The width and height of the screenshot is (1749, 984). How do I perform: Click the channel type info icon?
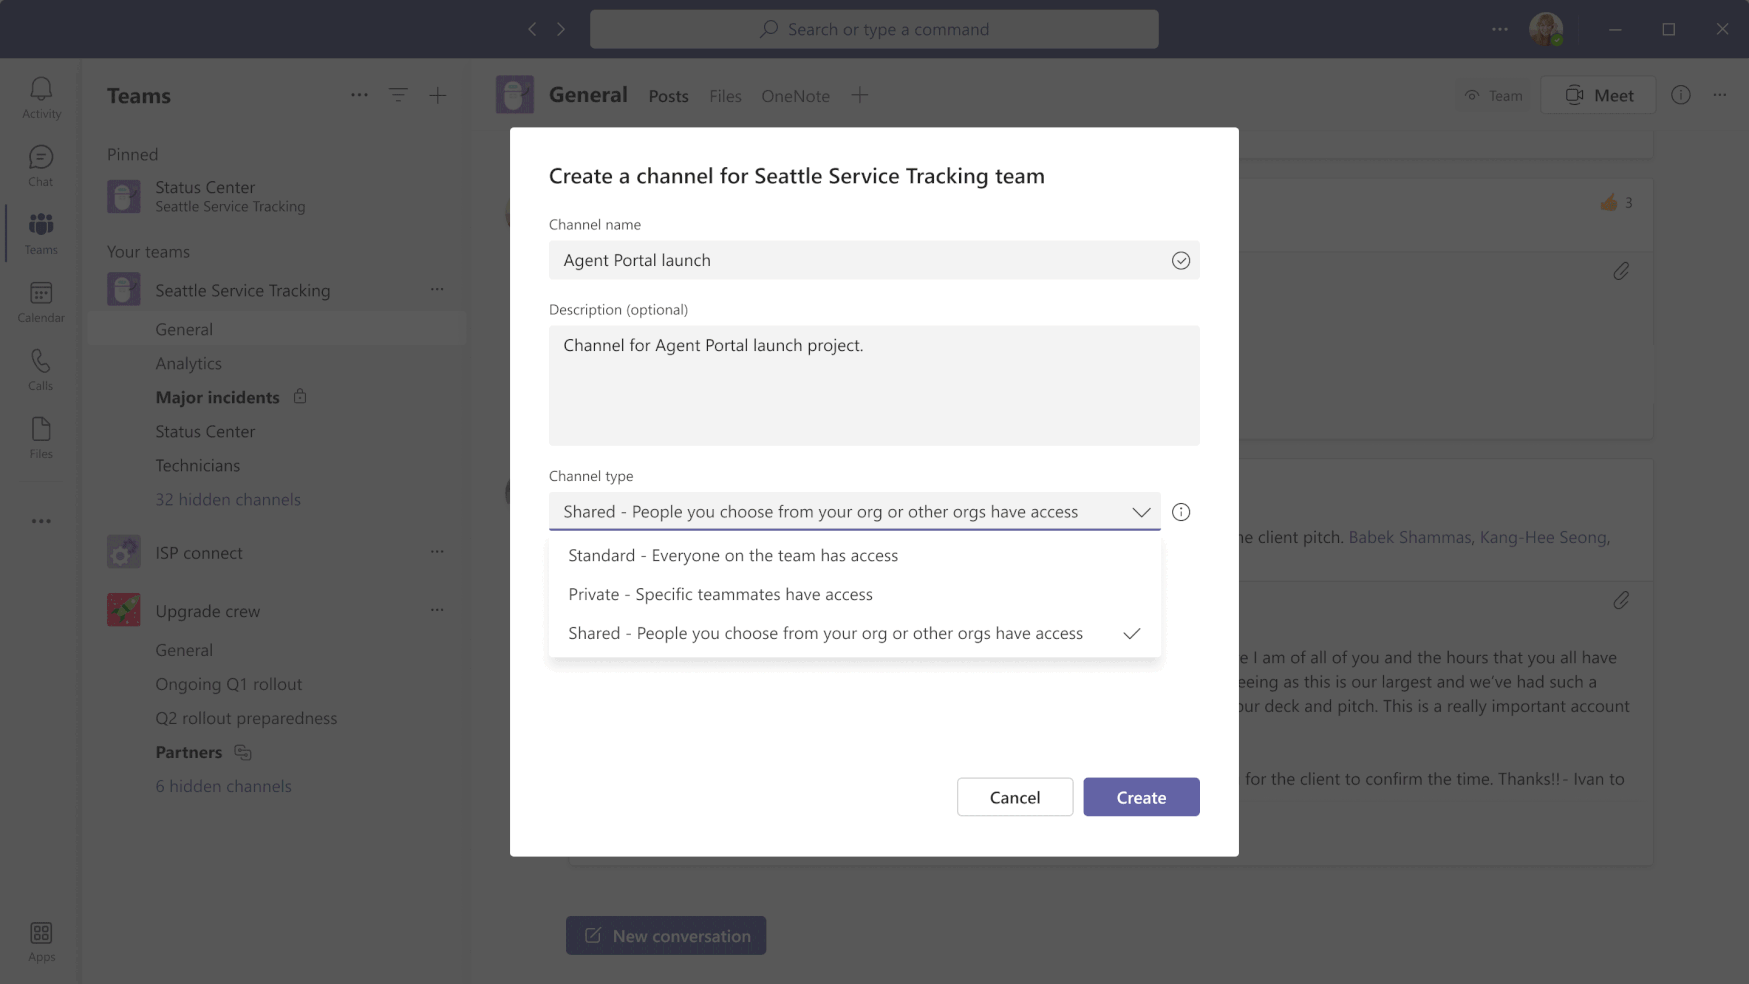pyautogui.click(x=1181, y=512)
